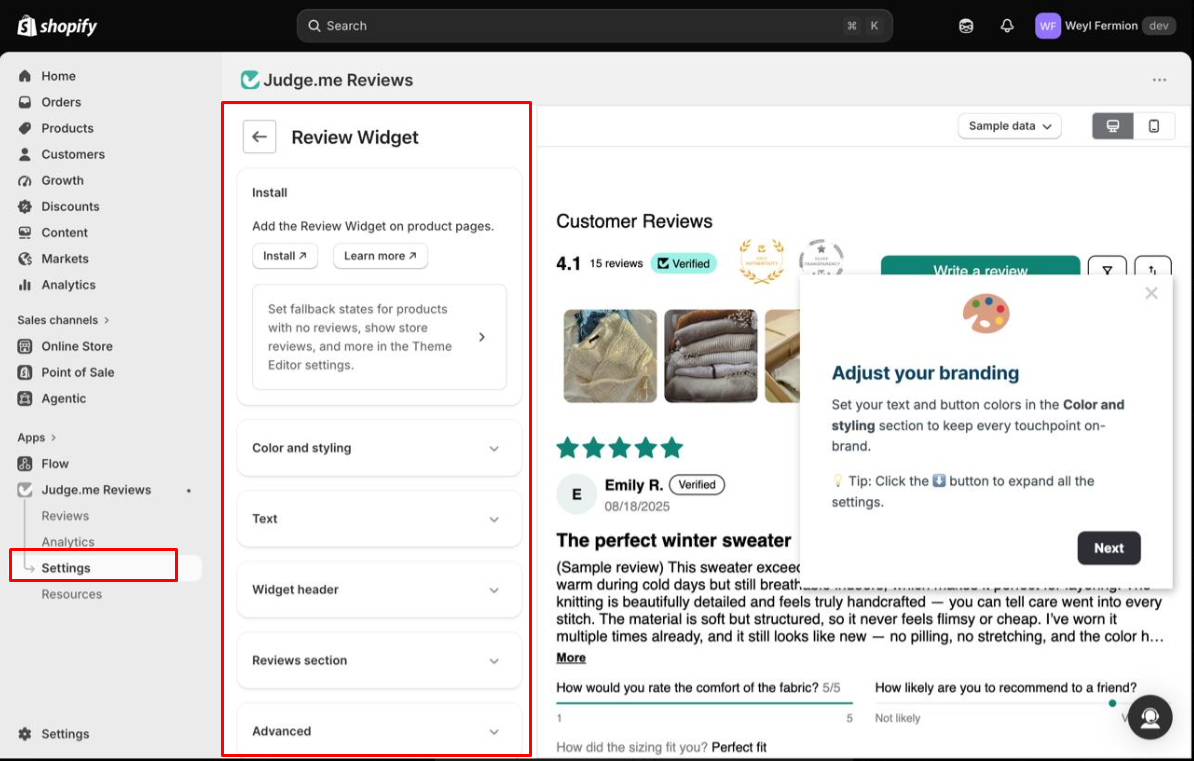This screenshot has width=1194, height=761.
Task: Expand the Color and styling section
Action: tap(379, 448)
